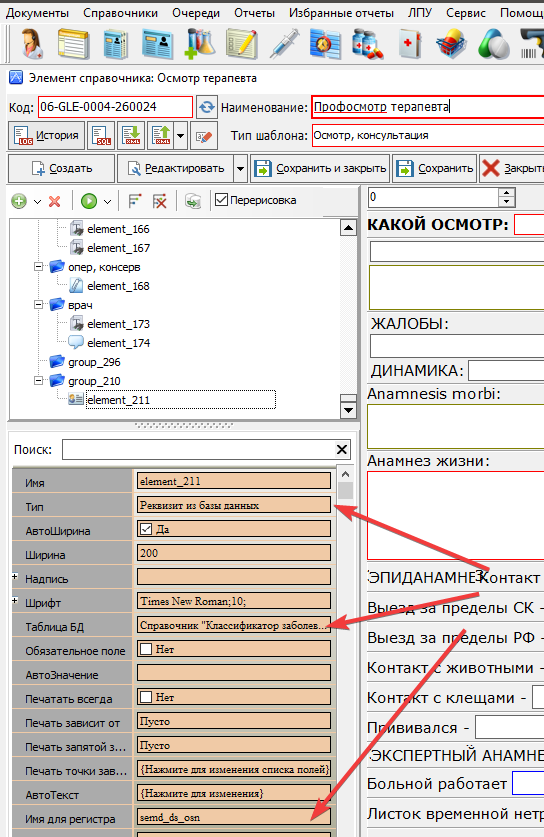Collapse the врач folder in tree
Image resolution: width=544 pixels, height=837 pixels.
pyautogui.click(x=38, y=305)
